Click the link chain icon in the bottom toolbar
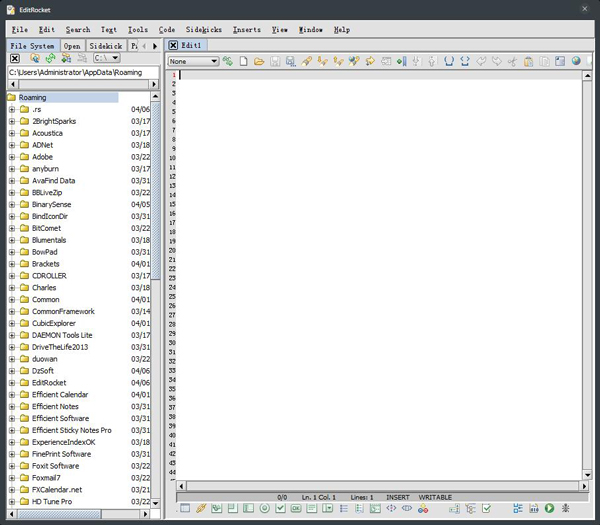Image resolution: width=600 pixels, height=525 pixels. (201, 508)
